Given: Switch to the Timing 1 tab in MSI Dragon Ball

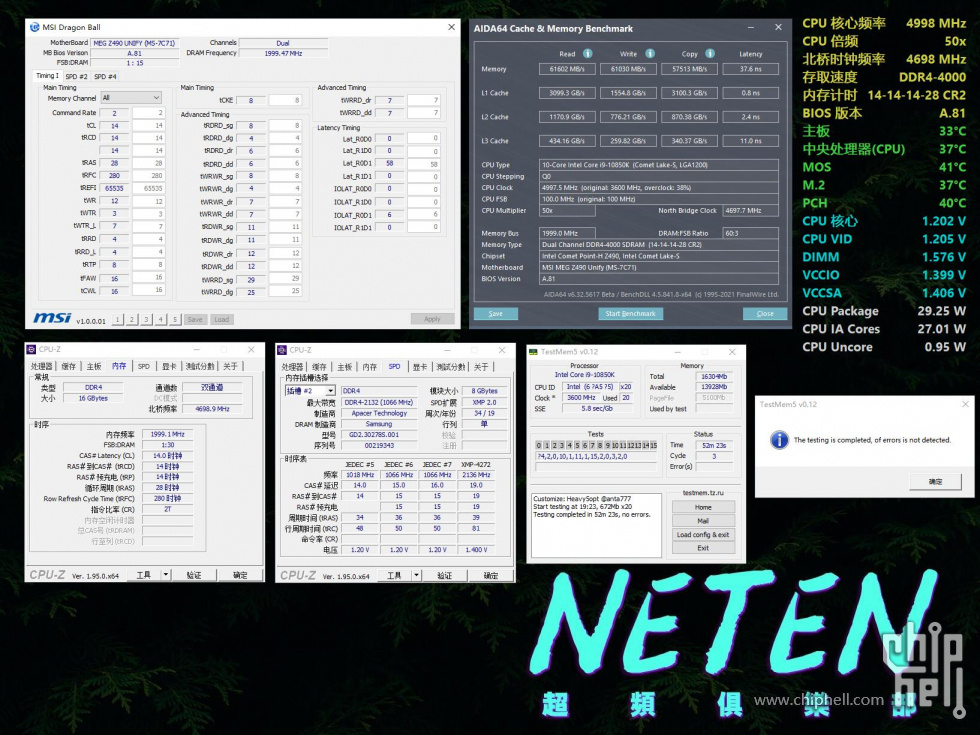Looking at the screenshot, I should point(47,76).
